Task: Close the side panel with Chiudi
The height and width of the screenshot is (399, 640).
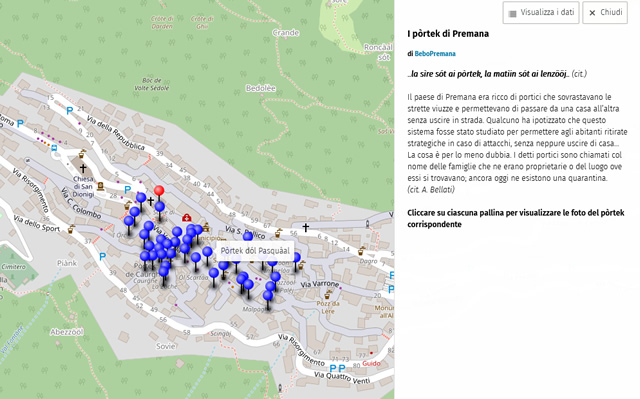Action: [x=605, y=13]
